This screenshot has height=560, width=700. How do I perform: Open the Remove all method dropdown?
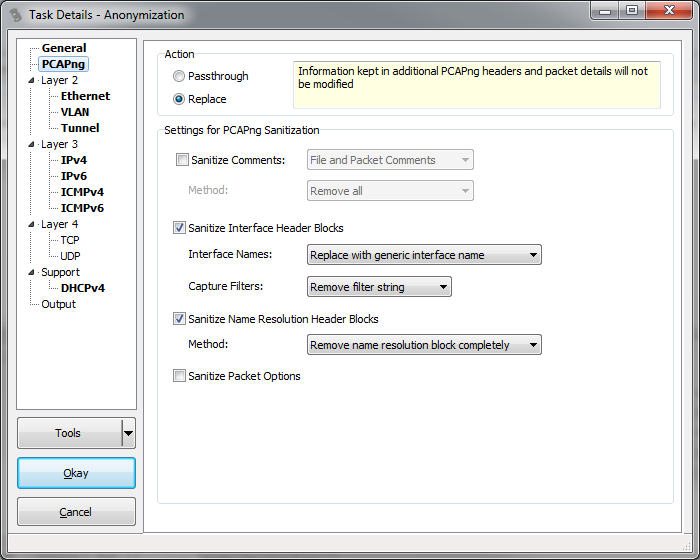click(x=390, y=191)
